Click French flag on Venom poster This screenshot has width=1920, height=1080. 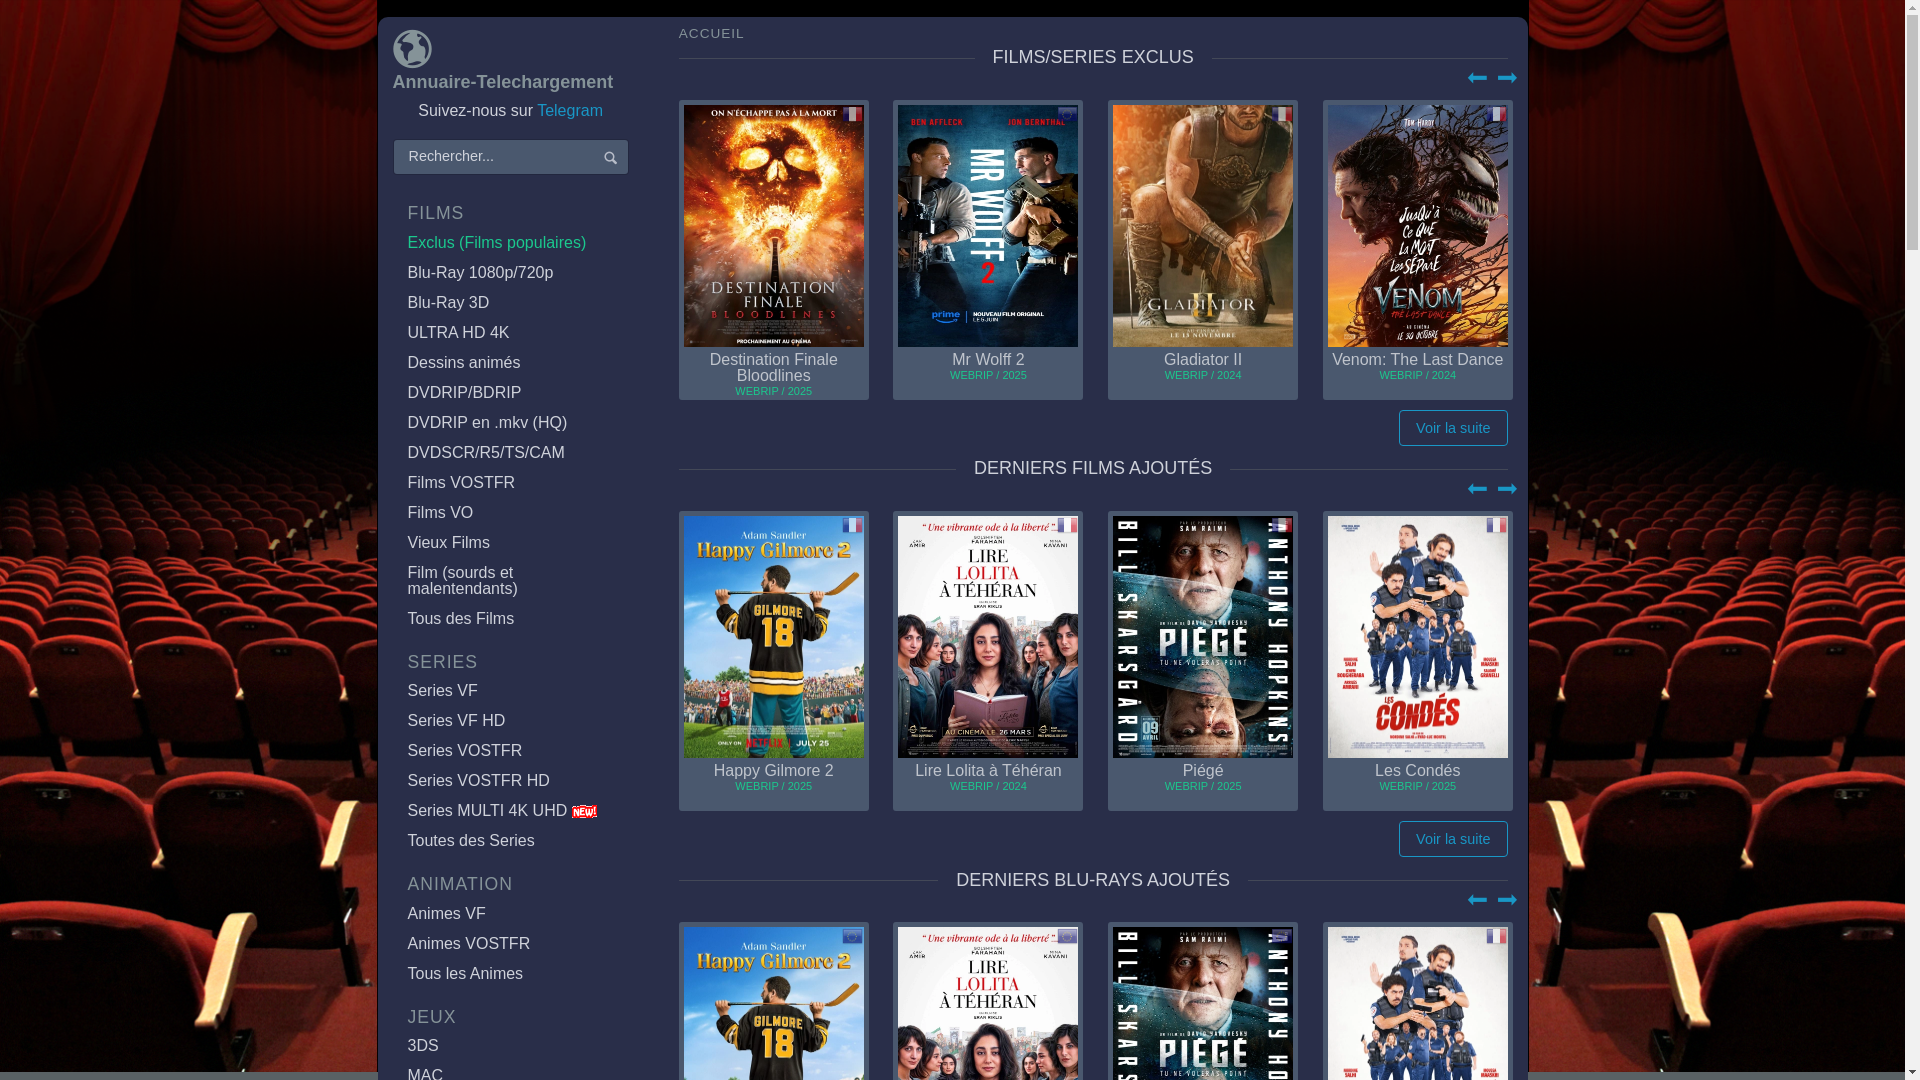pyautogui.click(x=1496, y=115)
